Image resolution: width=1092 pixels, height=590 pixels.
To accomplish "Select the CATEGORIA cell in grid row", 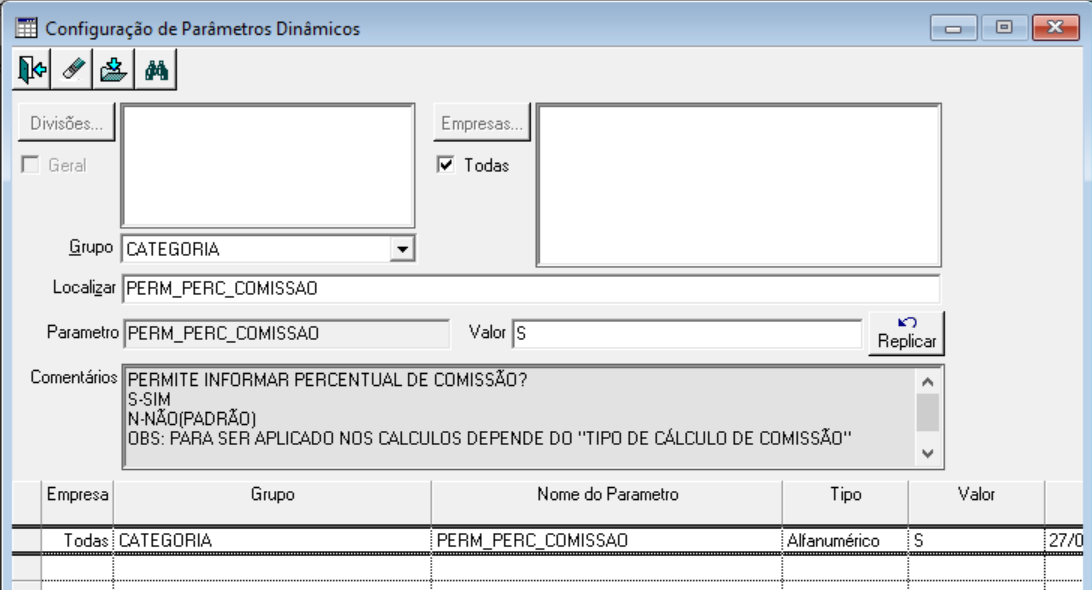I will click(x=272, y=541).
